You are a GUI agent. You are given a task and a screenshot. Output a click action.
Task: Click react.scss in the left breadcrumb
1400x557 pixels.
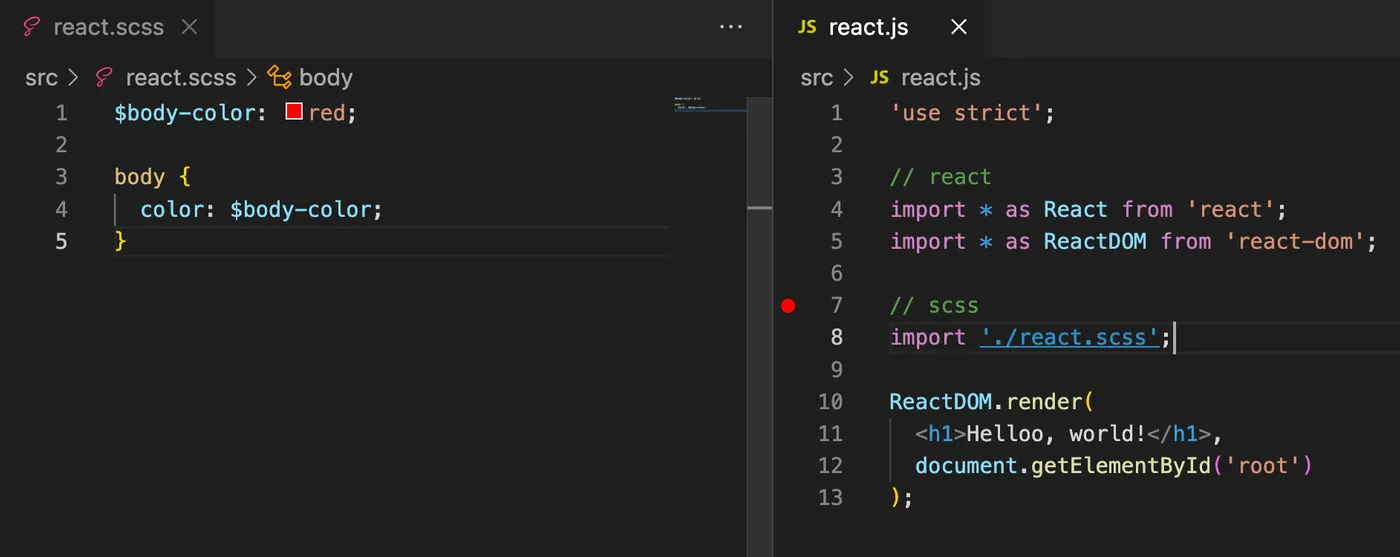pos(180,78)
